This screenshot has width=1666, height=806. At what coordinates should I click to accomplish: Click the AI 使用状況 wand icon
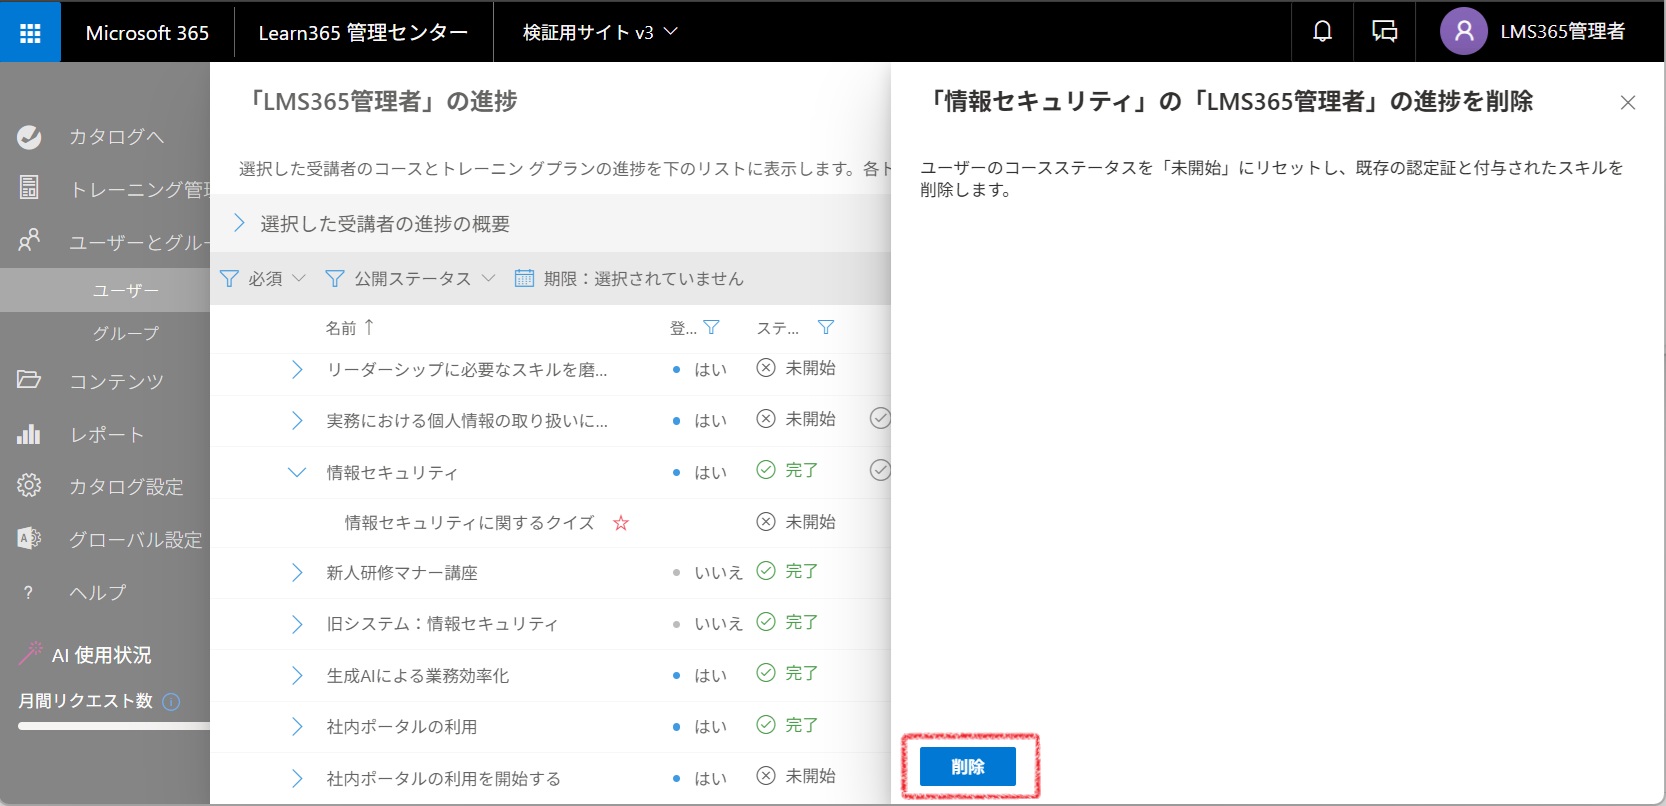point(30,654)
